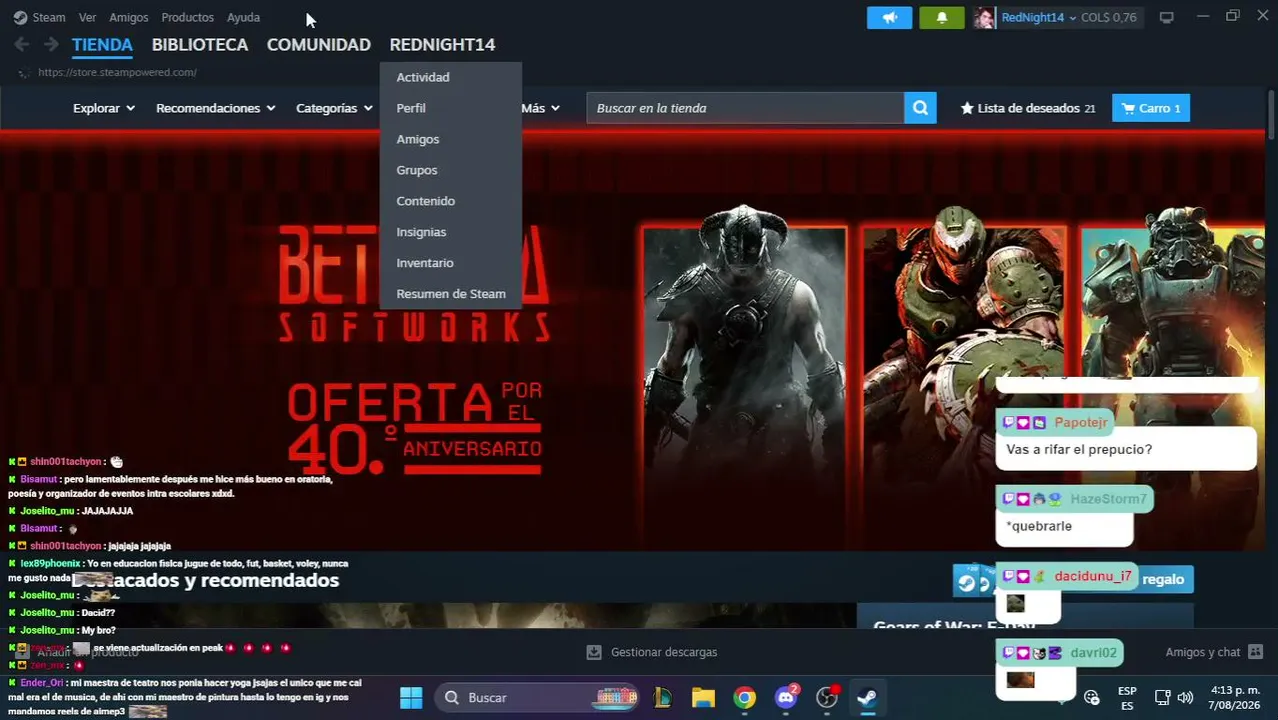Open Discord from the taskbar
This screenshot has width=1278, height=720.
click(x=786, y=697)
